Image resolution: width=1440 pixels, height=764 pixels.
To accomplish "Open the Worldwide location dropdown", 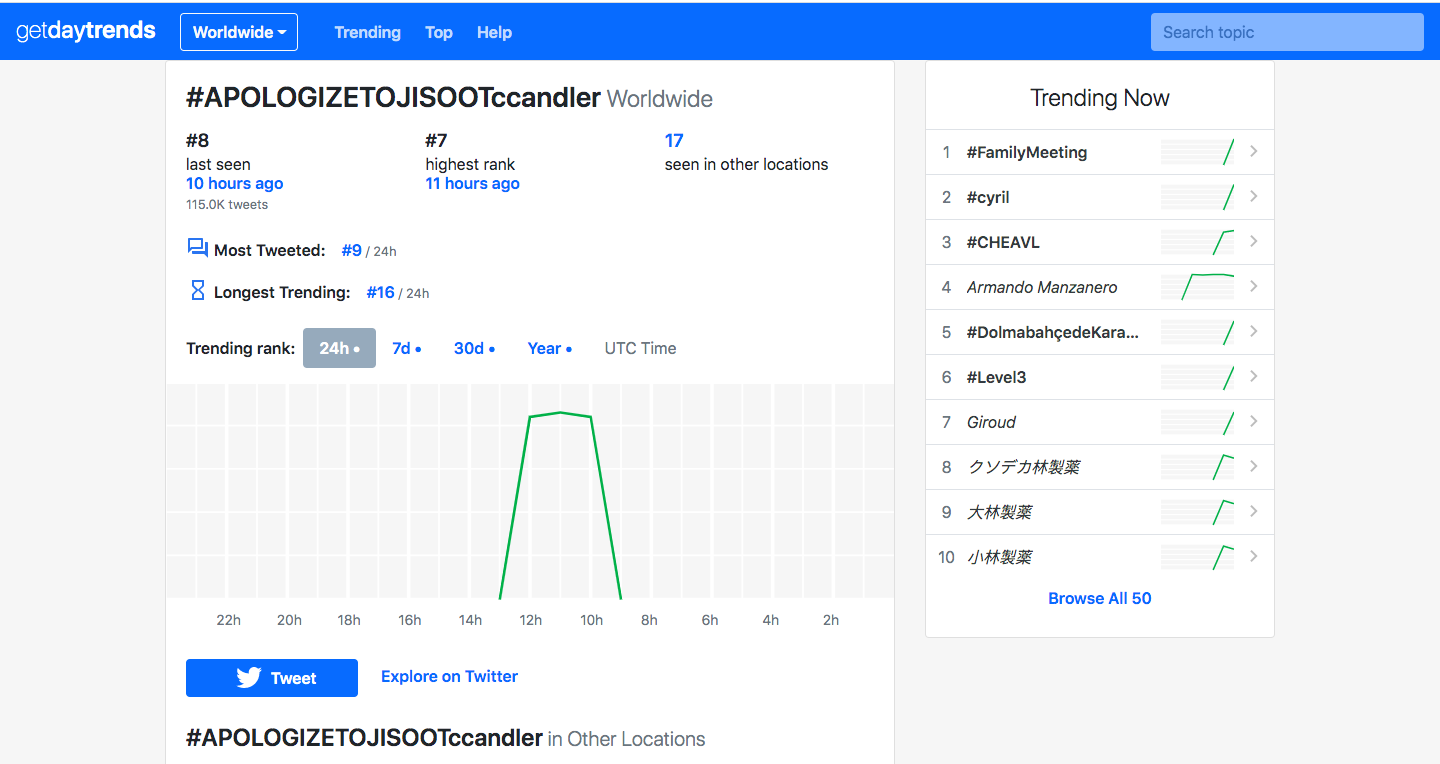I will (239, 32).
